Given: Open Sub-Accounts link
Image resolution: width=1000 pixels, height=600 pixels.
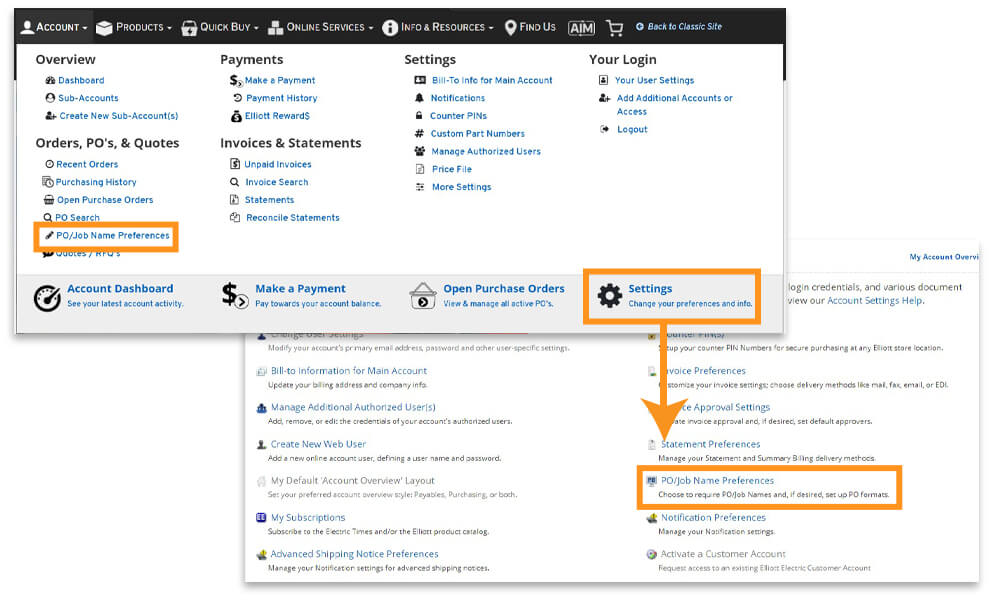Looking at the screenshot, I should click(88, 98).
